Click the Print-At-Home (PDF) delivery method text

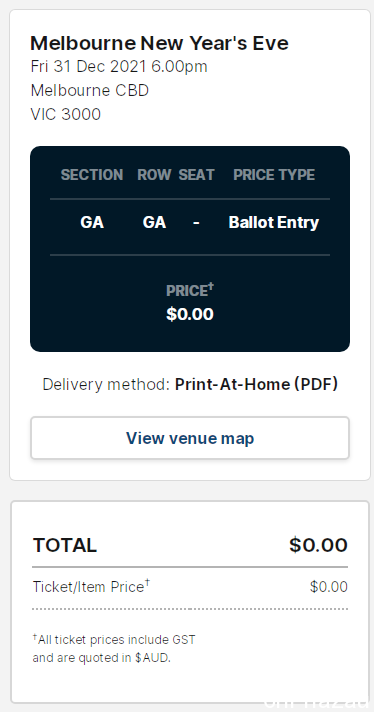coord(256,385)
